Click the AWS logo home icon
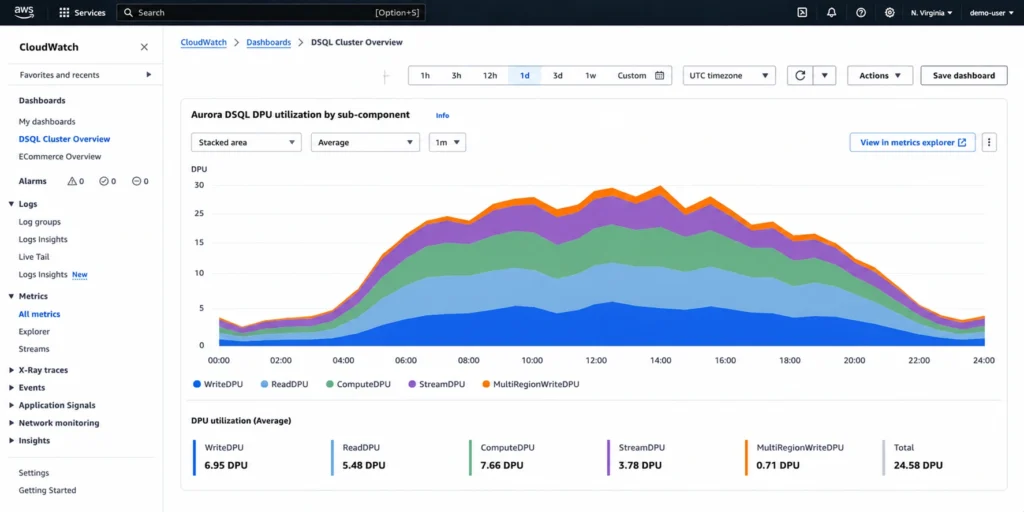Viewport: 1024px width, 512px height. tap(24, 12)
